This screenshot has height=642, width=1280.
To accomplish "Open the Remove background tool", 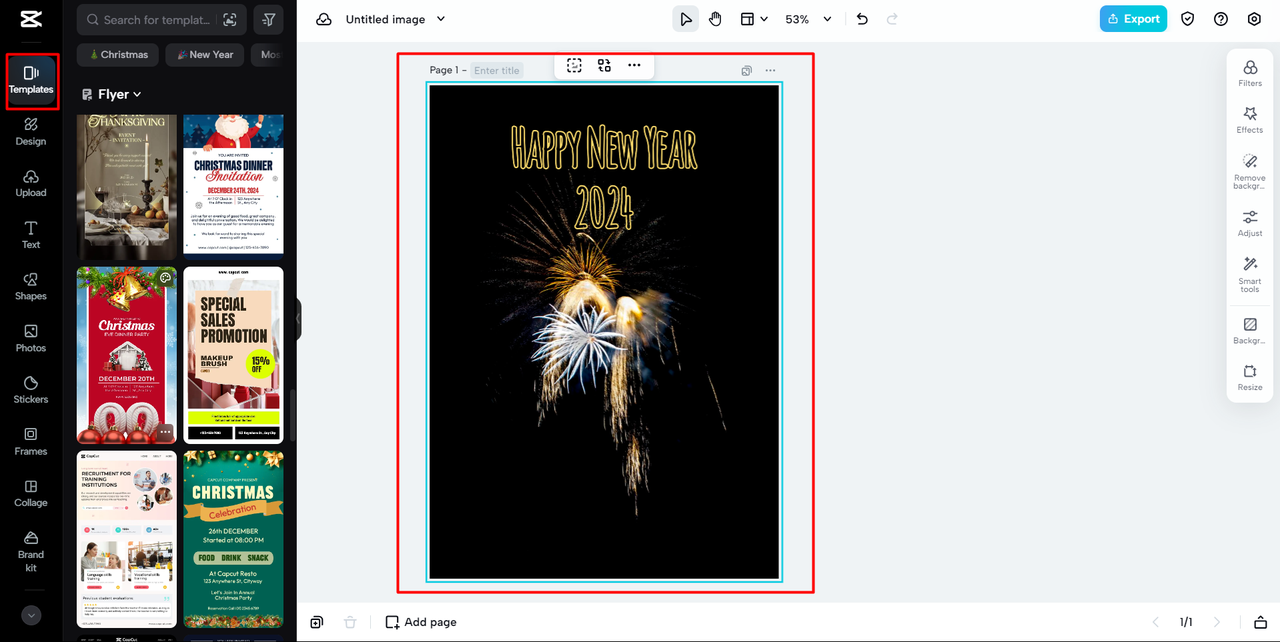I will click(1250, 171).
